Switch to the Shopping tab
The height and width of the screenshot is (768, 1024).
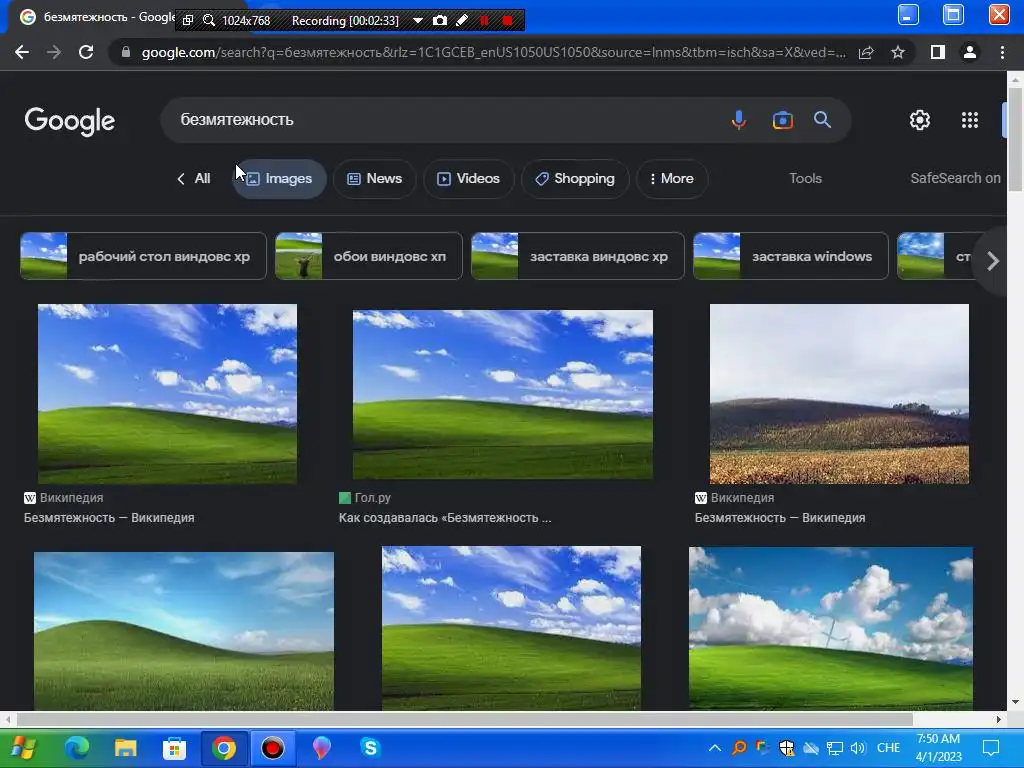click(575, 178)
